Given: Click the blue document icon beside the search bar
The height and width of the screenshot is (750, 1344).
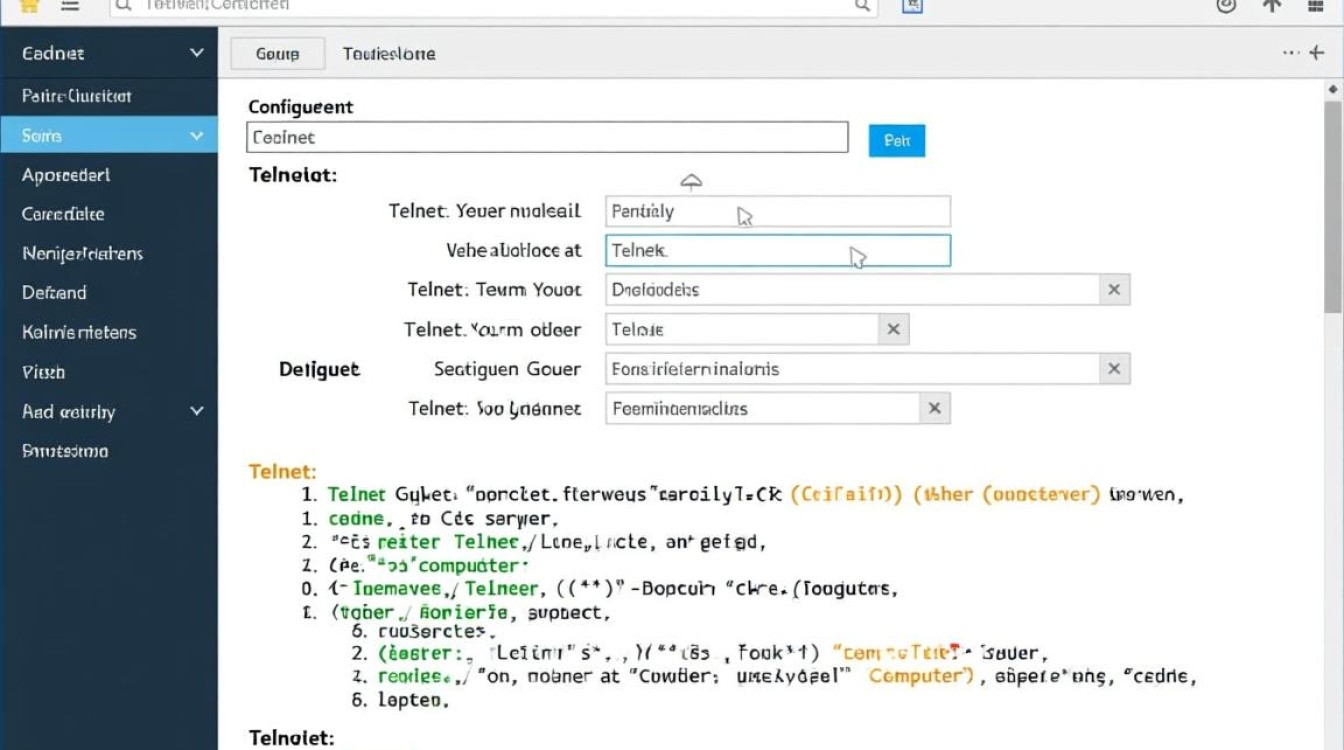Looking at the screenshot, I should [x=911, y=6].
